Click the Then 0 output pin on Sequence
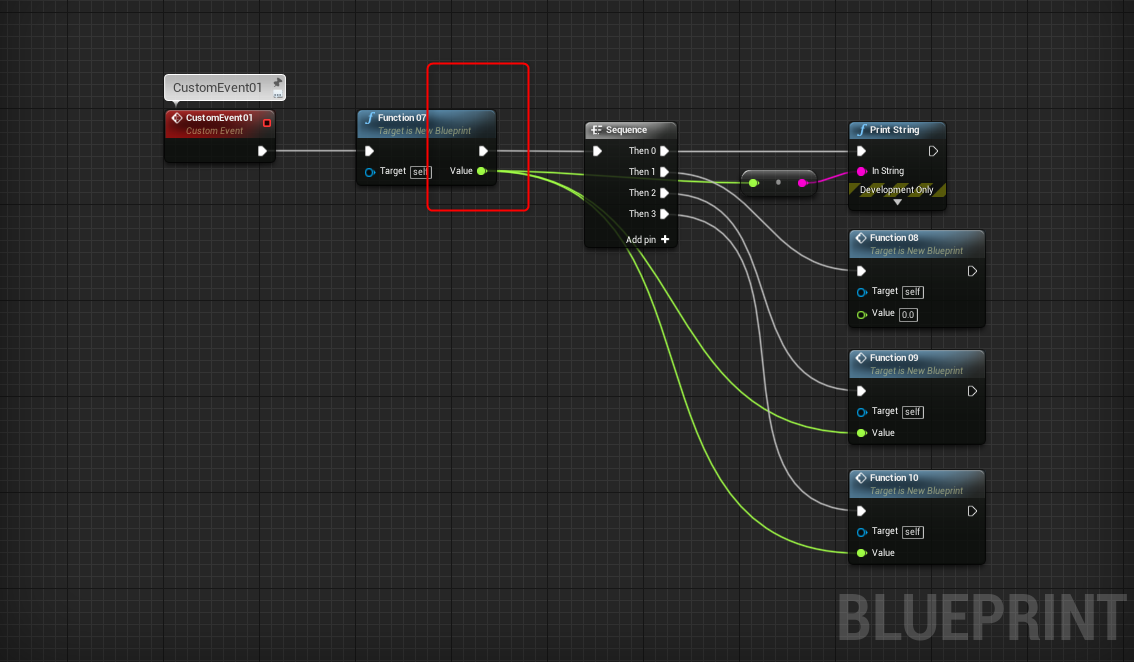Image resolution: width=1134 pixels, height=662 pixels. (665, 151)
